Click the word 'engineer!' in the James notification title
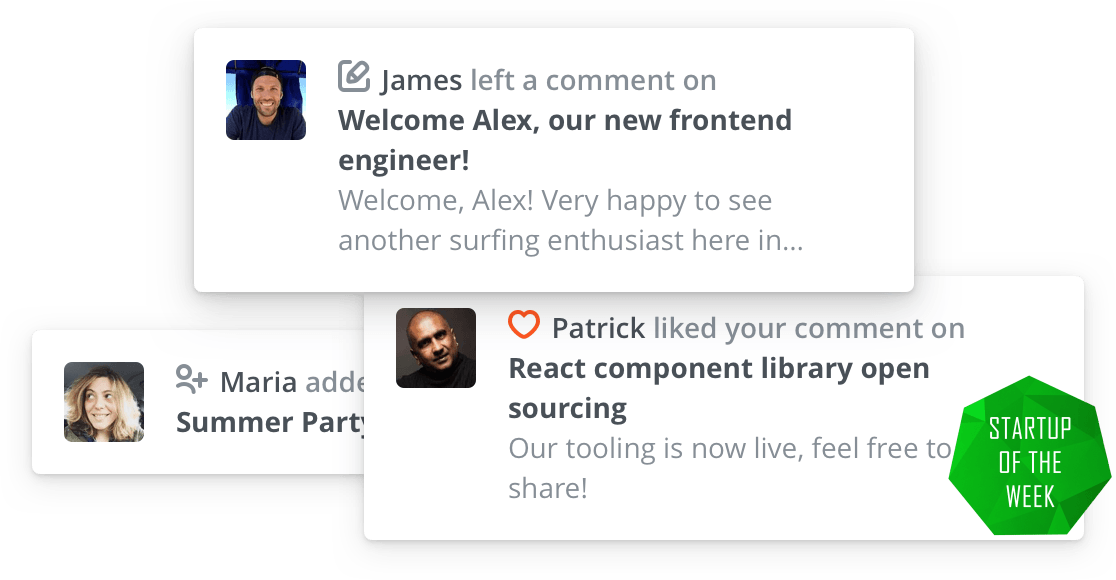1116x580 pixels. tap(404, 160)
